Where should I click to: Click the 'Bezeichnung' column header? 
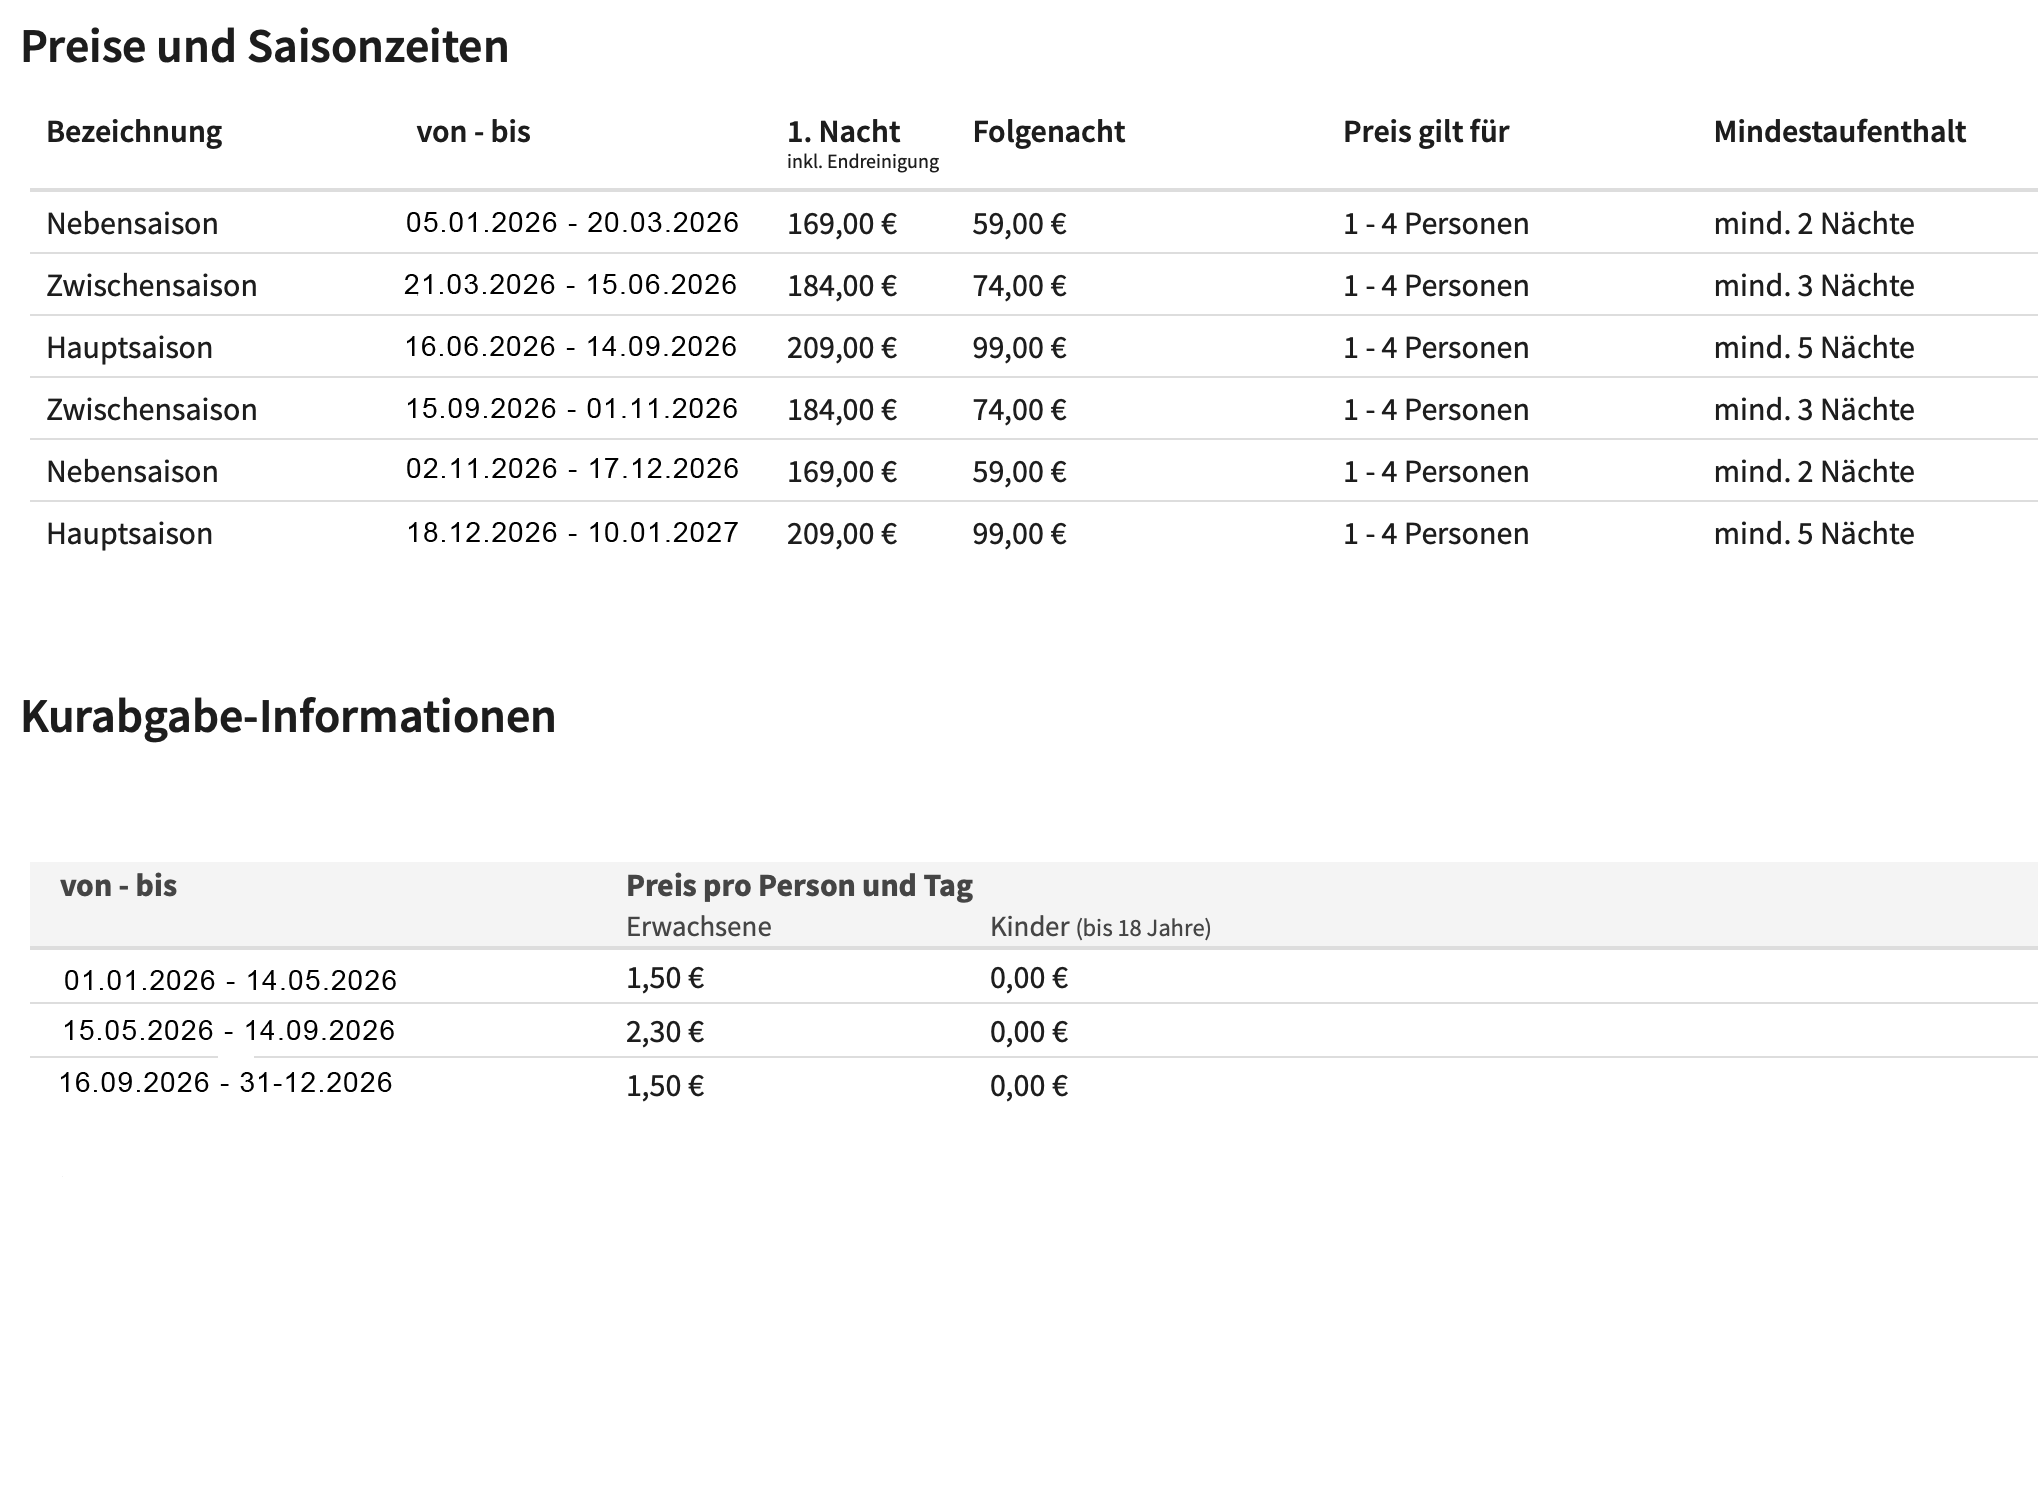click(134, 132)
